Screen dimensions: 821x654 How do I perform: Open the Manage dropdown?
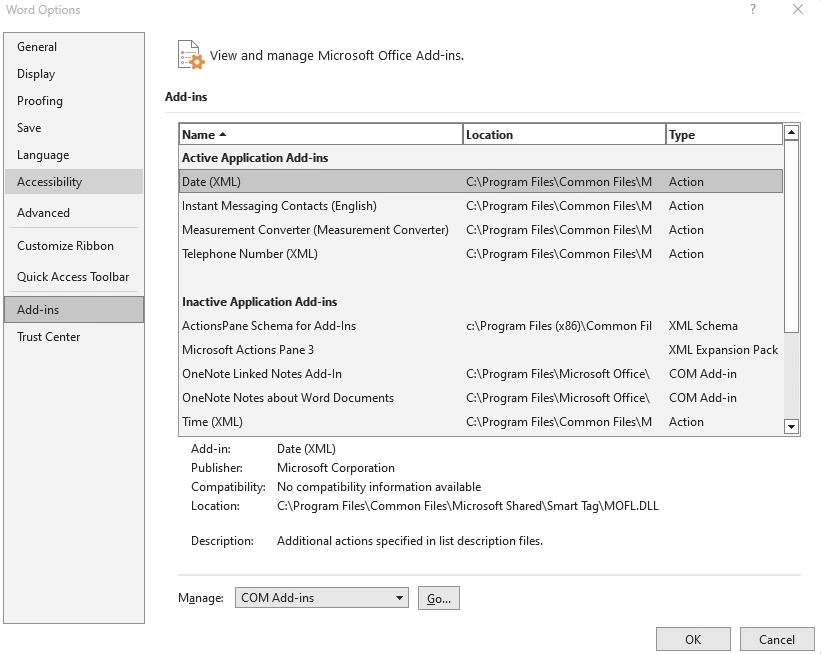[x=320, y=597]
